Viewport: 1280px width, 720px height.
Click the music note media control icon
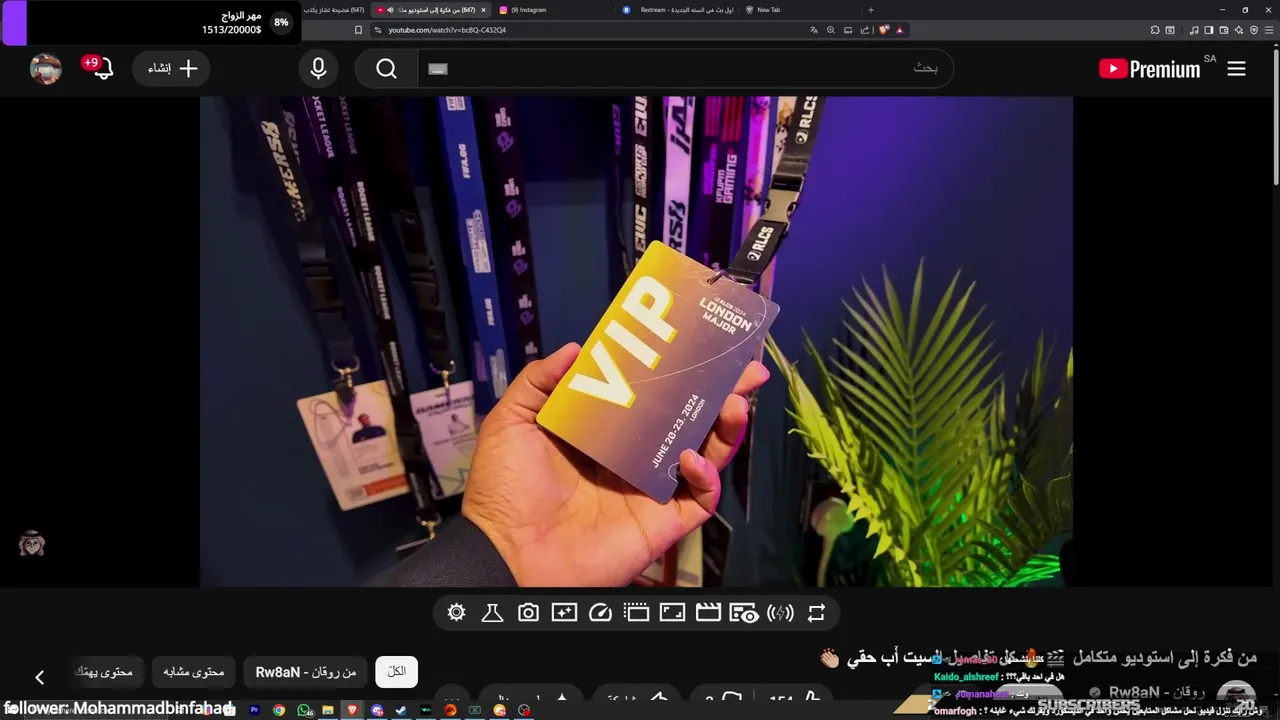pos(1194,30)
